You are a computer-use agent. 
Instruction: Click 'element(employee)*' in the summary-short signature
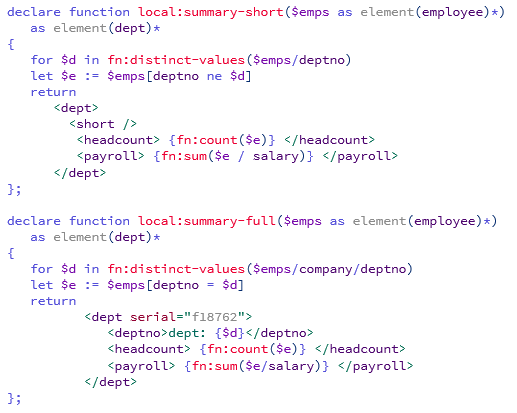coord(429,12)
